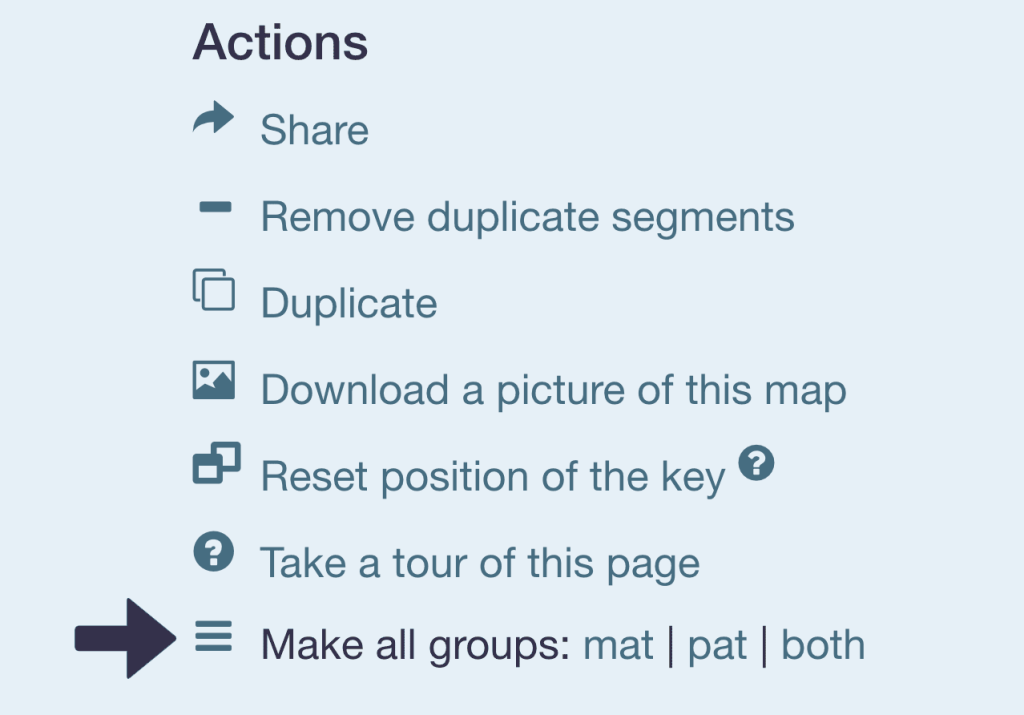
Task: Reset position of the key
Action: 492,477
